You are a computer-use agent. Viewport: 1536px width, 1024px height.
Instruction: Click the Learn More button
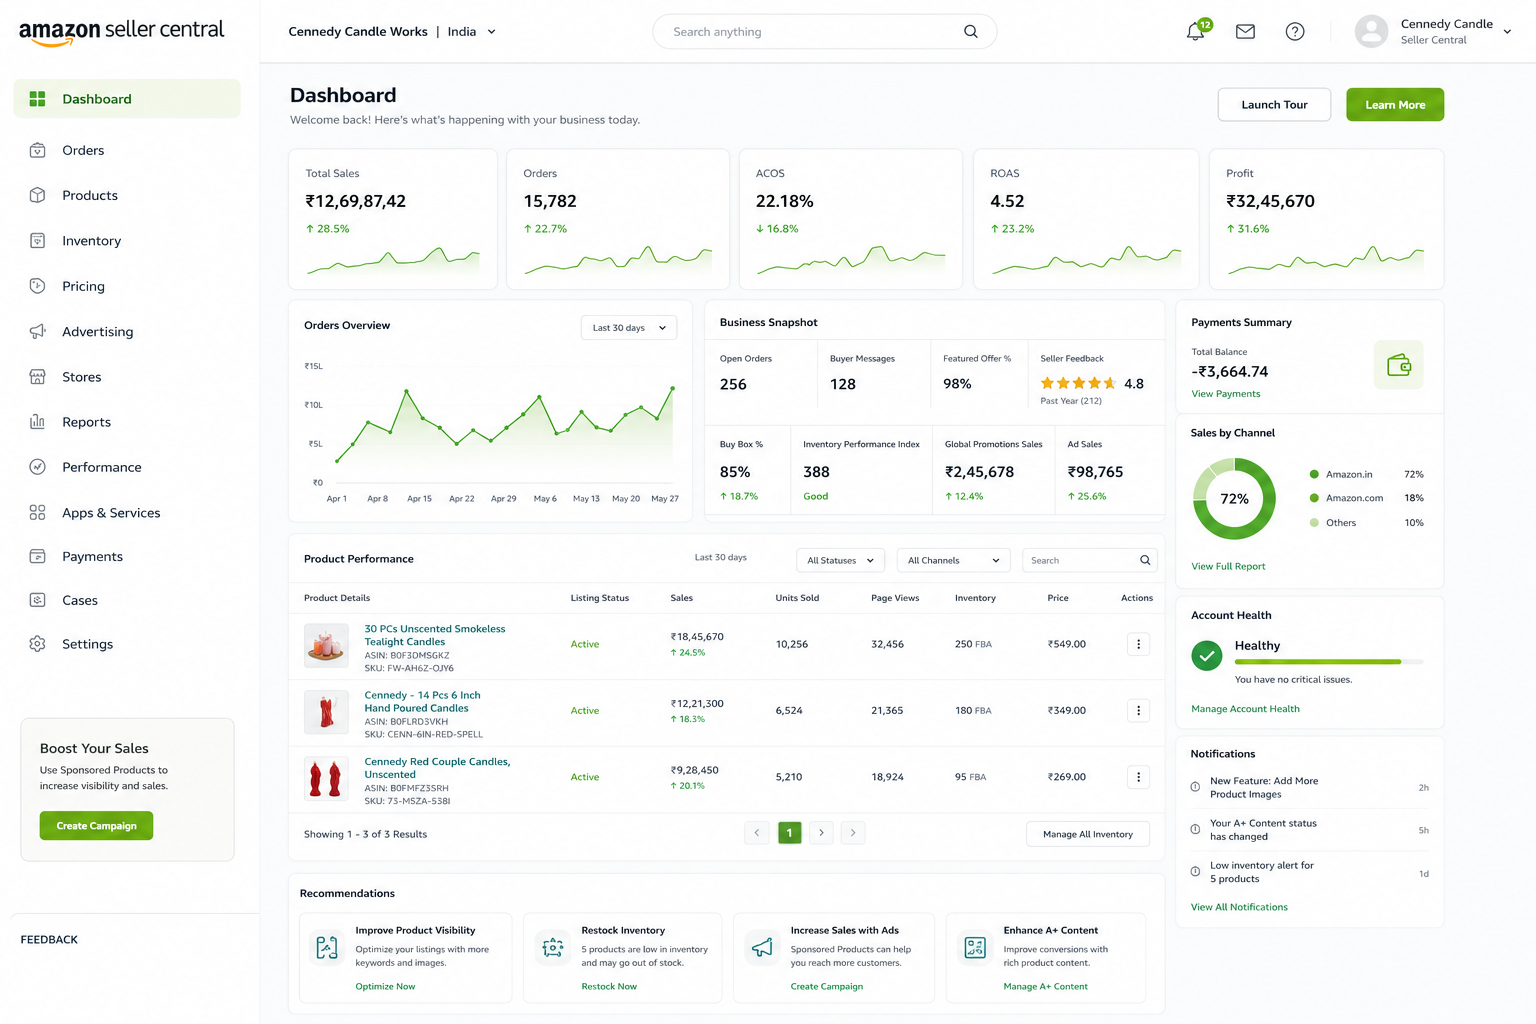coord(1395,105)
